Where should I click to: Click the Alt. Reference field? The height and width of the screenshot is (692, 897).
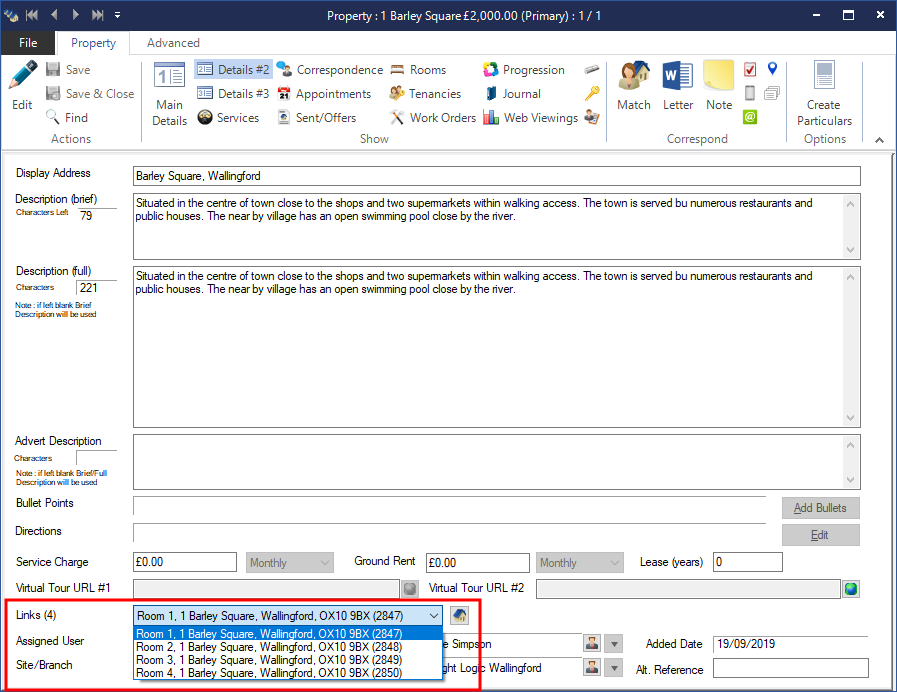(791, 669)
